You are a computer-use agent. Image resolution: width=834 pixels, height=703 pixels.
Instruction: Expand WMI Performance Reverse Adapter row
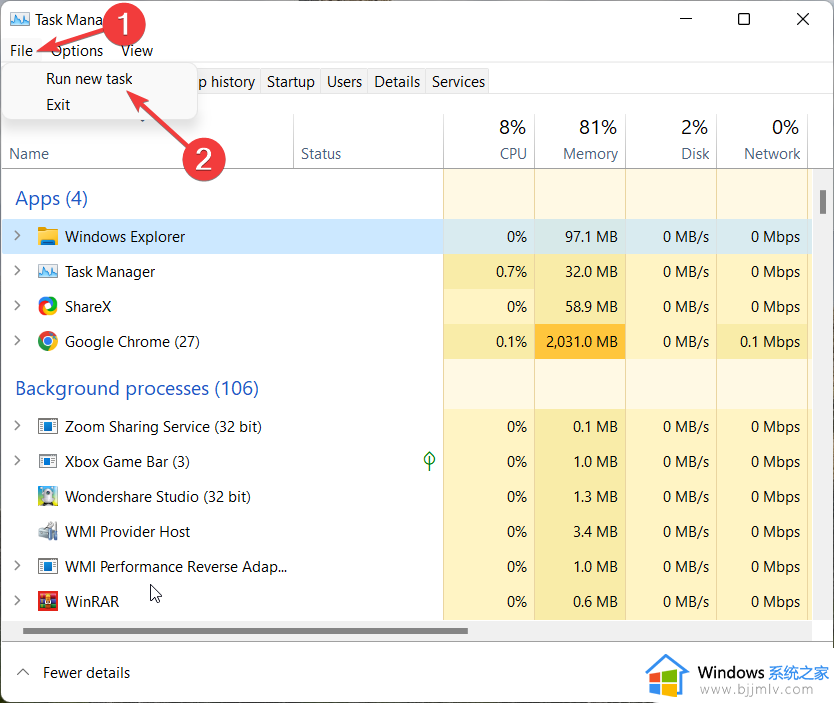(x=17, y=566)
